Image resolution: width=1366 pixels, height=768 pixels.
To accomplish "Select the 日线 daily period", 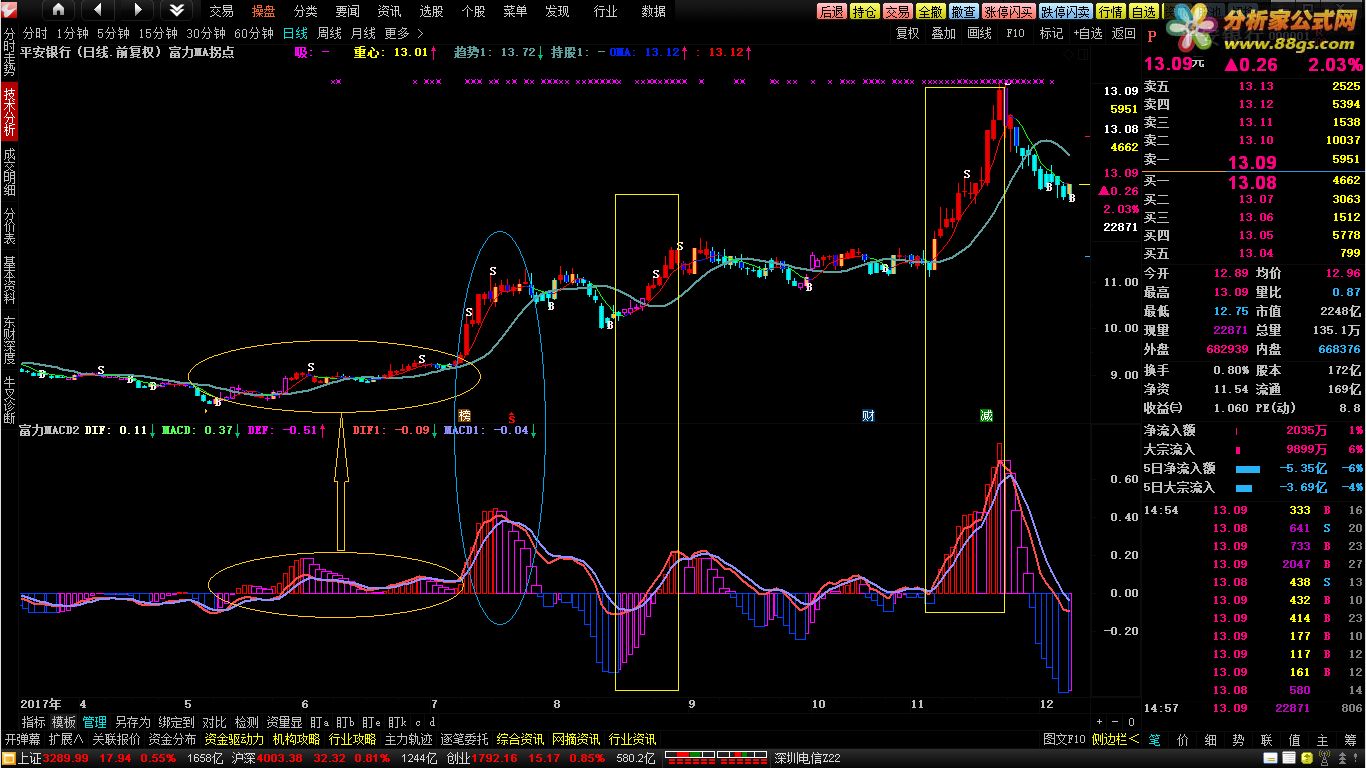I will (x=295, y=33).
